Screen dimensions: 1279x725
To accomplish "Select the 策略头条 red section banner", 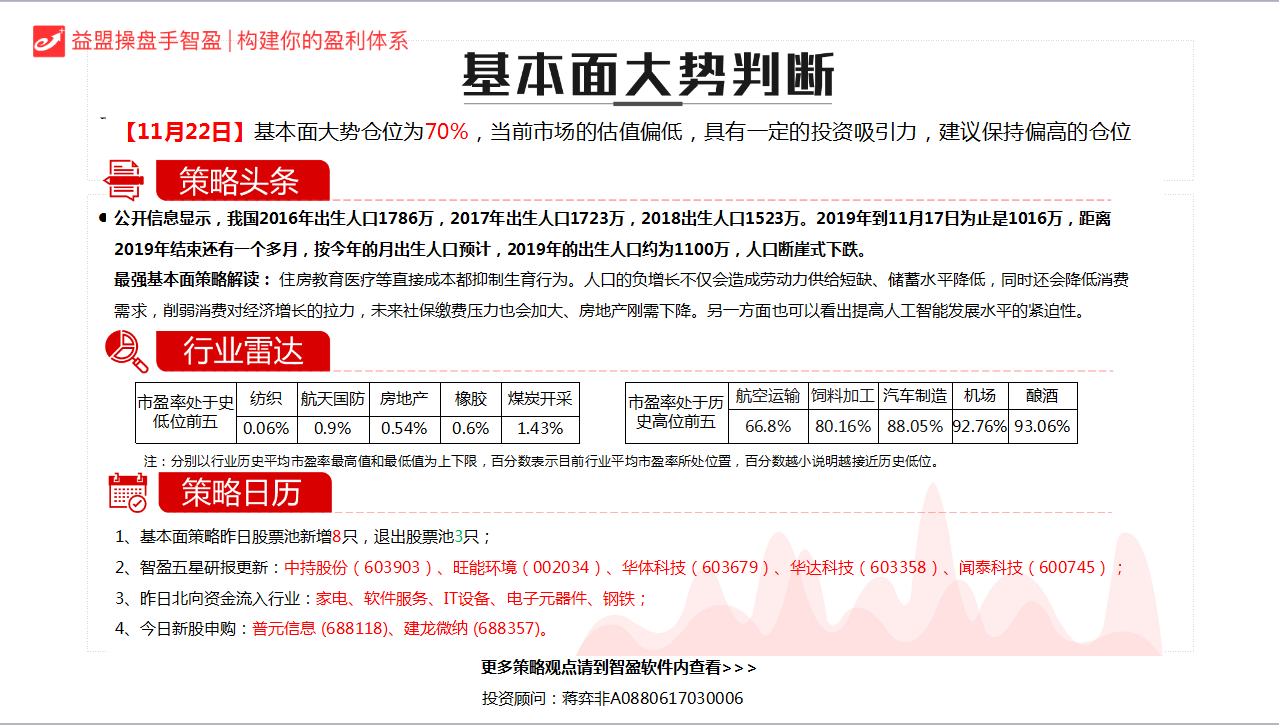I will 241,181.
